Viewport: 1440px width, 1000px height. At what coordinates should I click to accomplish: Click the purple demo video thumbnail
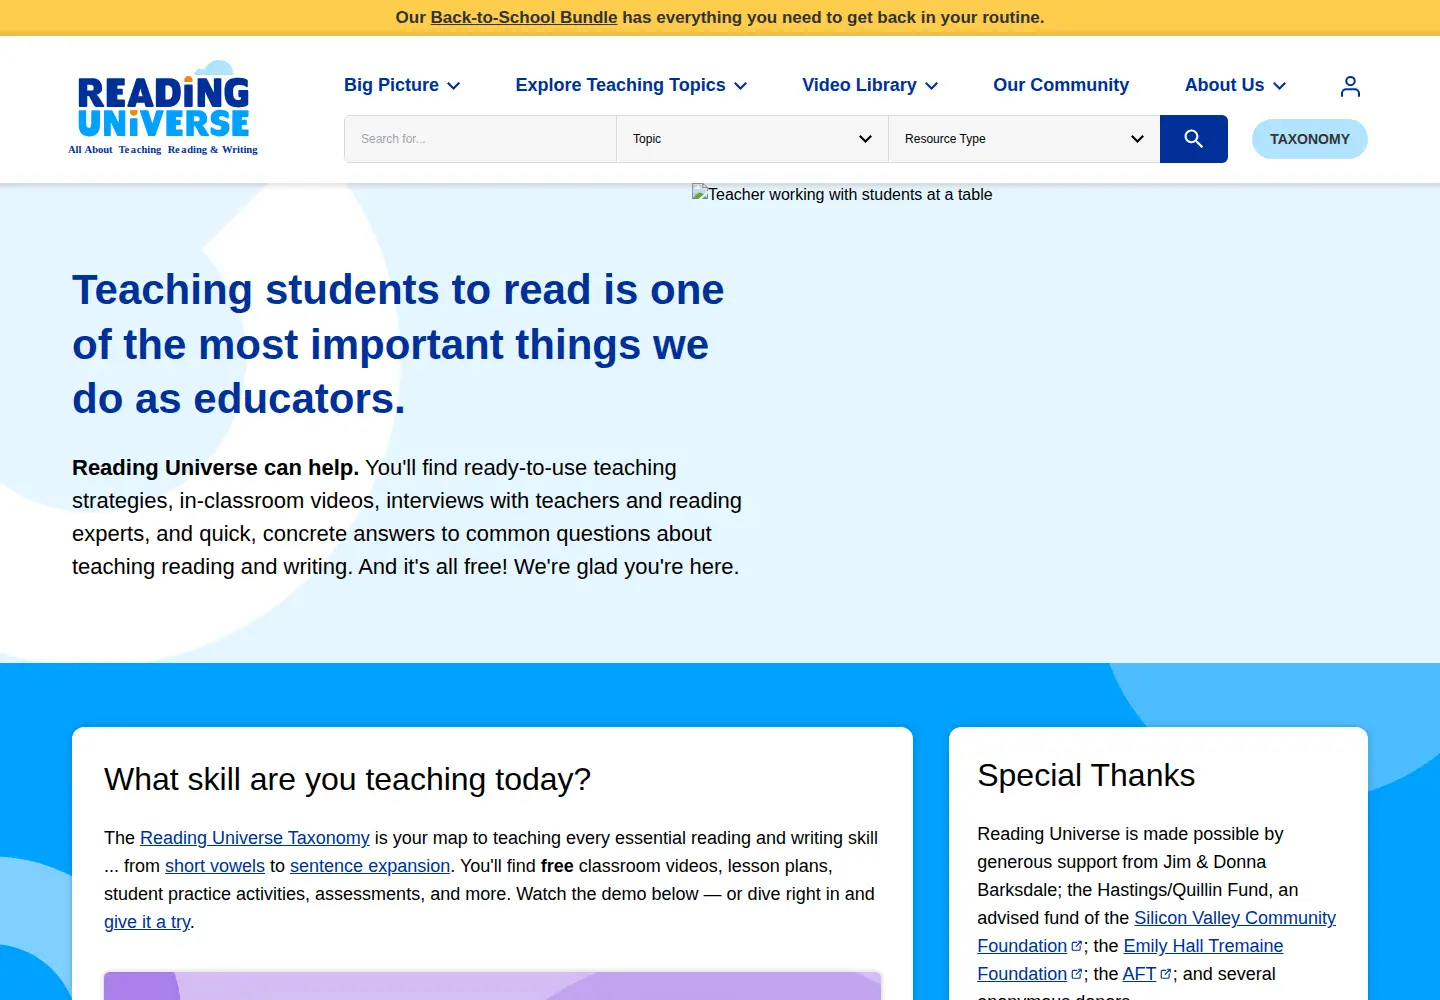click(x=492, y=986)
